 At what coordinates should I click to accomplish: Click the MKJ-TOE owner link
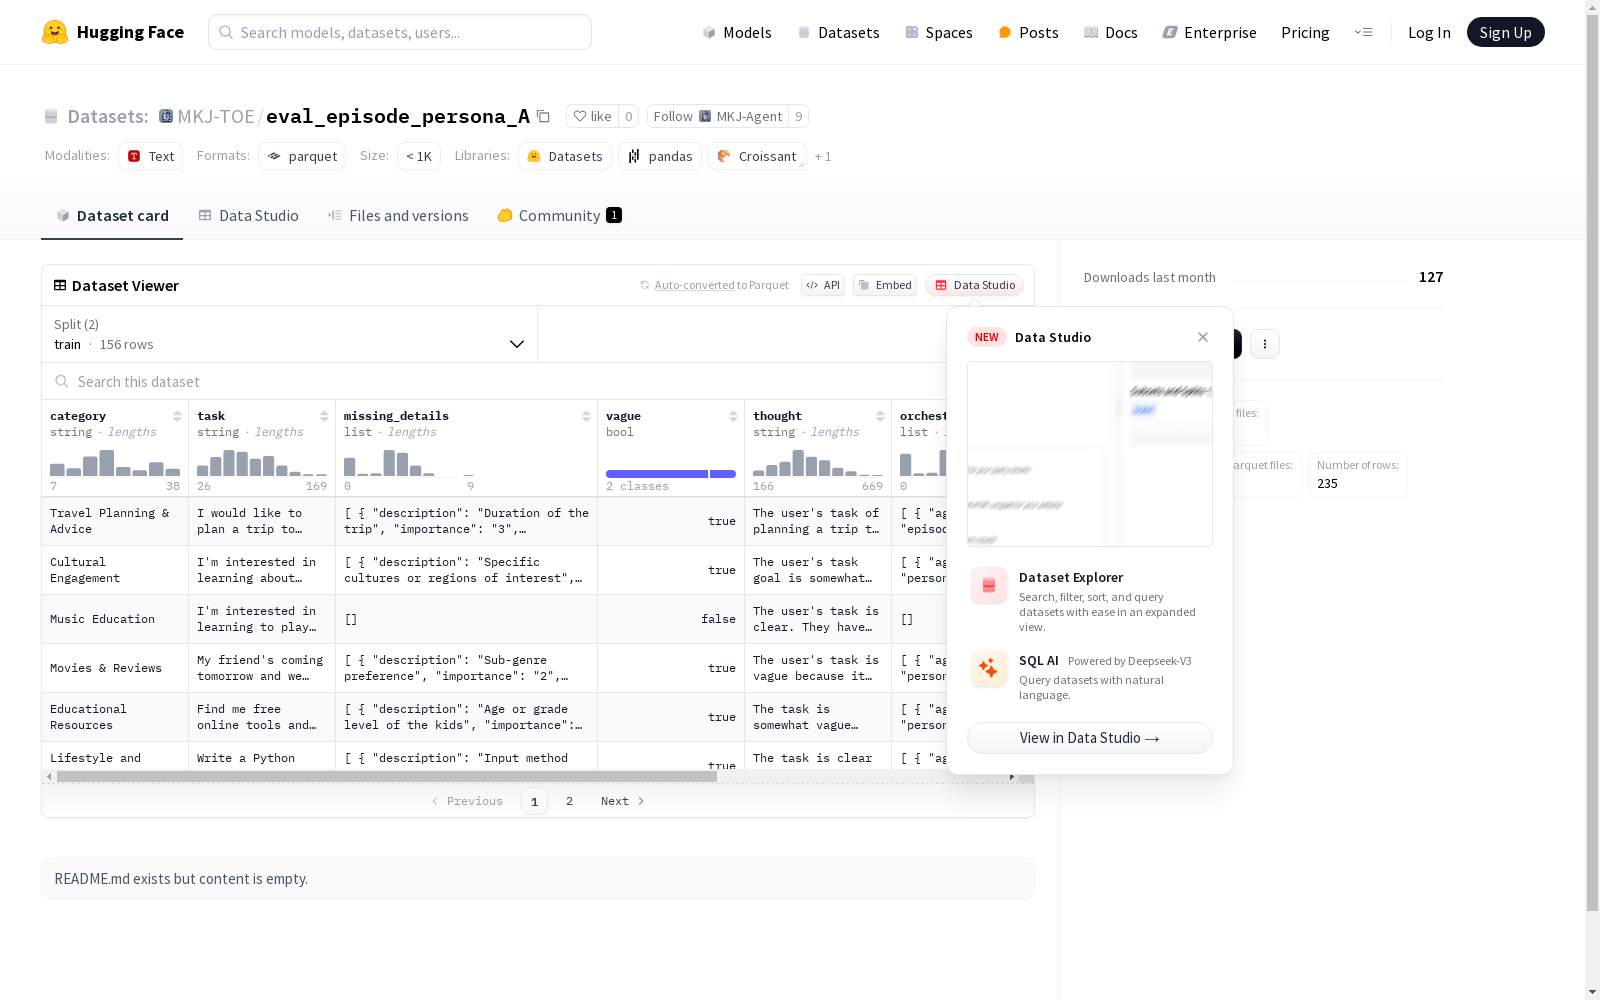tap(216, 116)
